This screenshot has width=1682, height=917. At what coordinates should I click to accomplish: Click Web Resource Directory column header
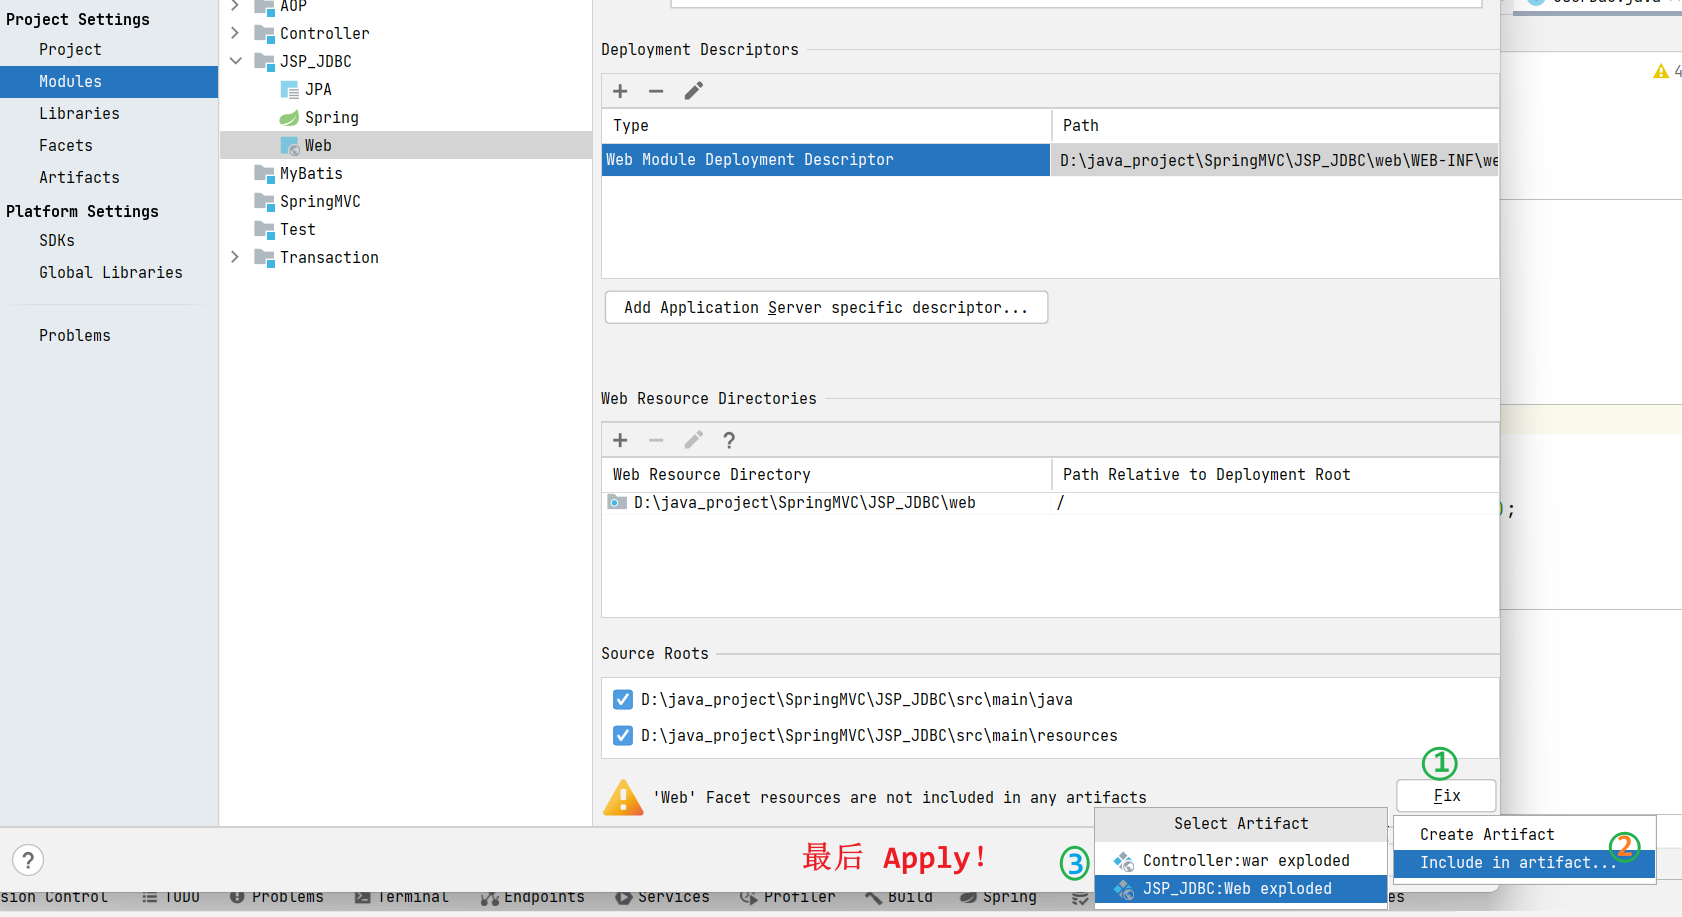click(x=826, y=475)
